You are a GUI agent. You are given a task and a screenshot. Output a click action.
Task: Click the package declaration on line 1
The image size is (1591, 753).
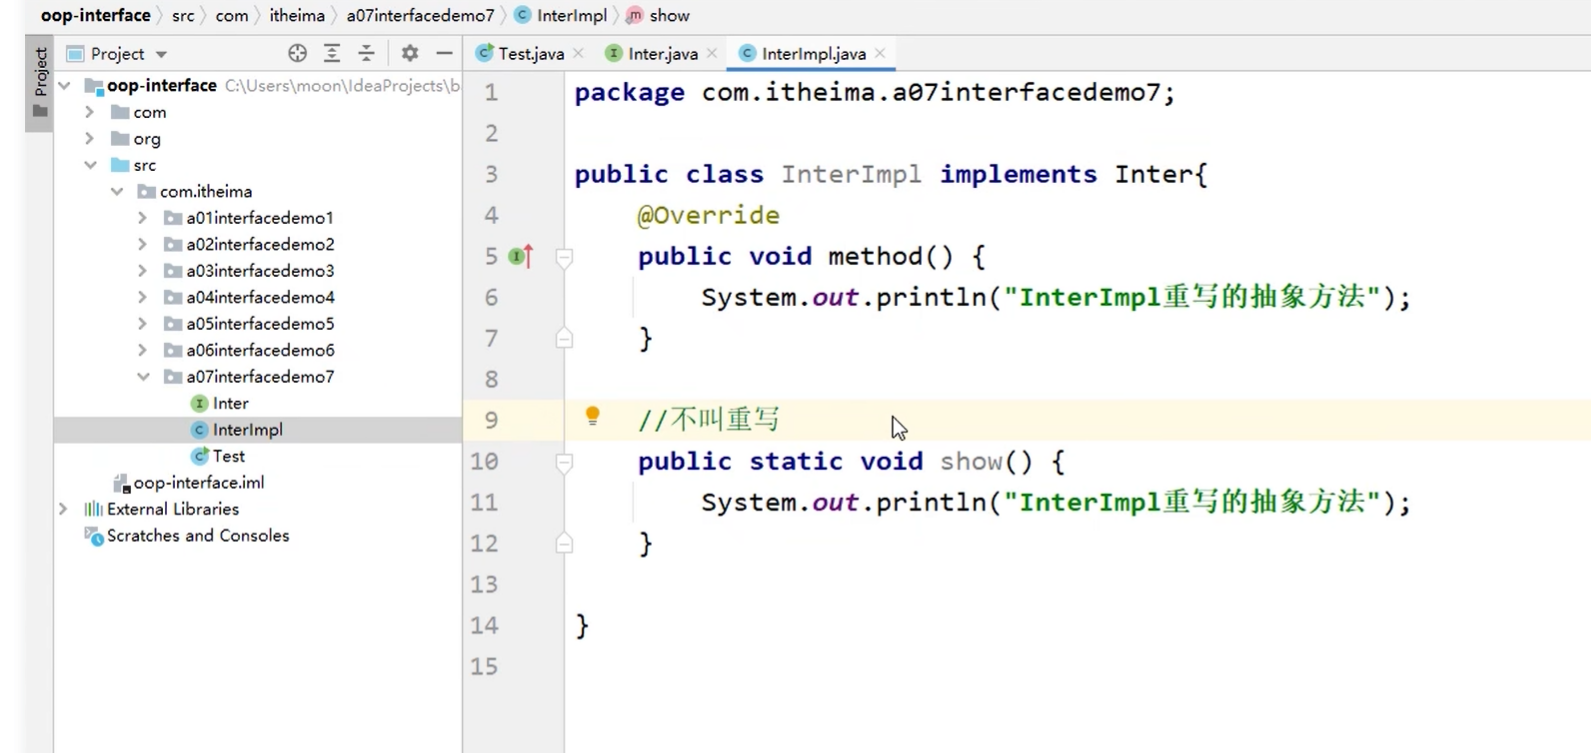875,92
